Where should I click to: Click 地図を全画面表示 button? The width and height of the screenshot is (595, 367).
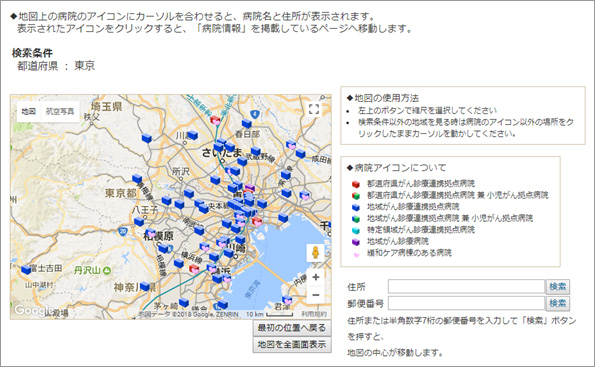point(292,345)
